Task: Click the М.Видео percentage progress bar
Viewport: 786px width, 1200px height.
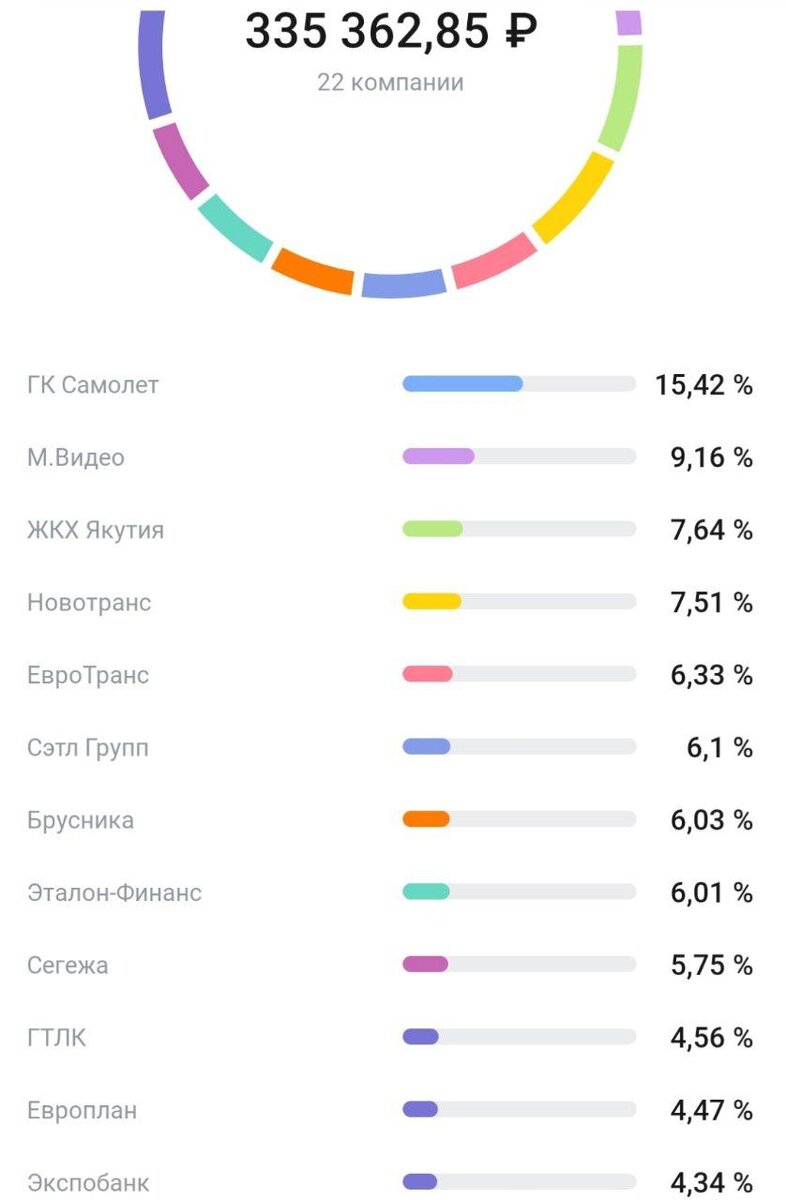Action: click(x=520, y=457)
